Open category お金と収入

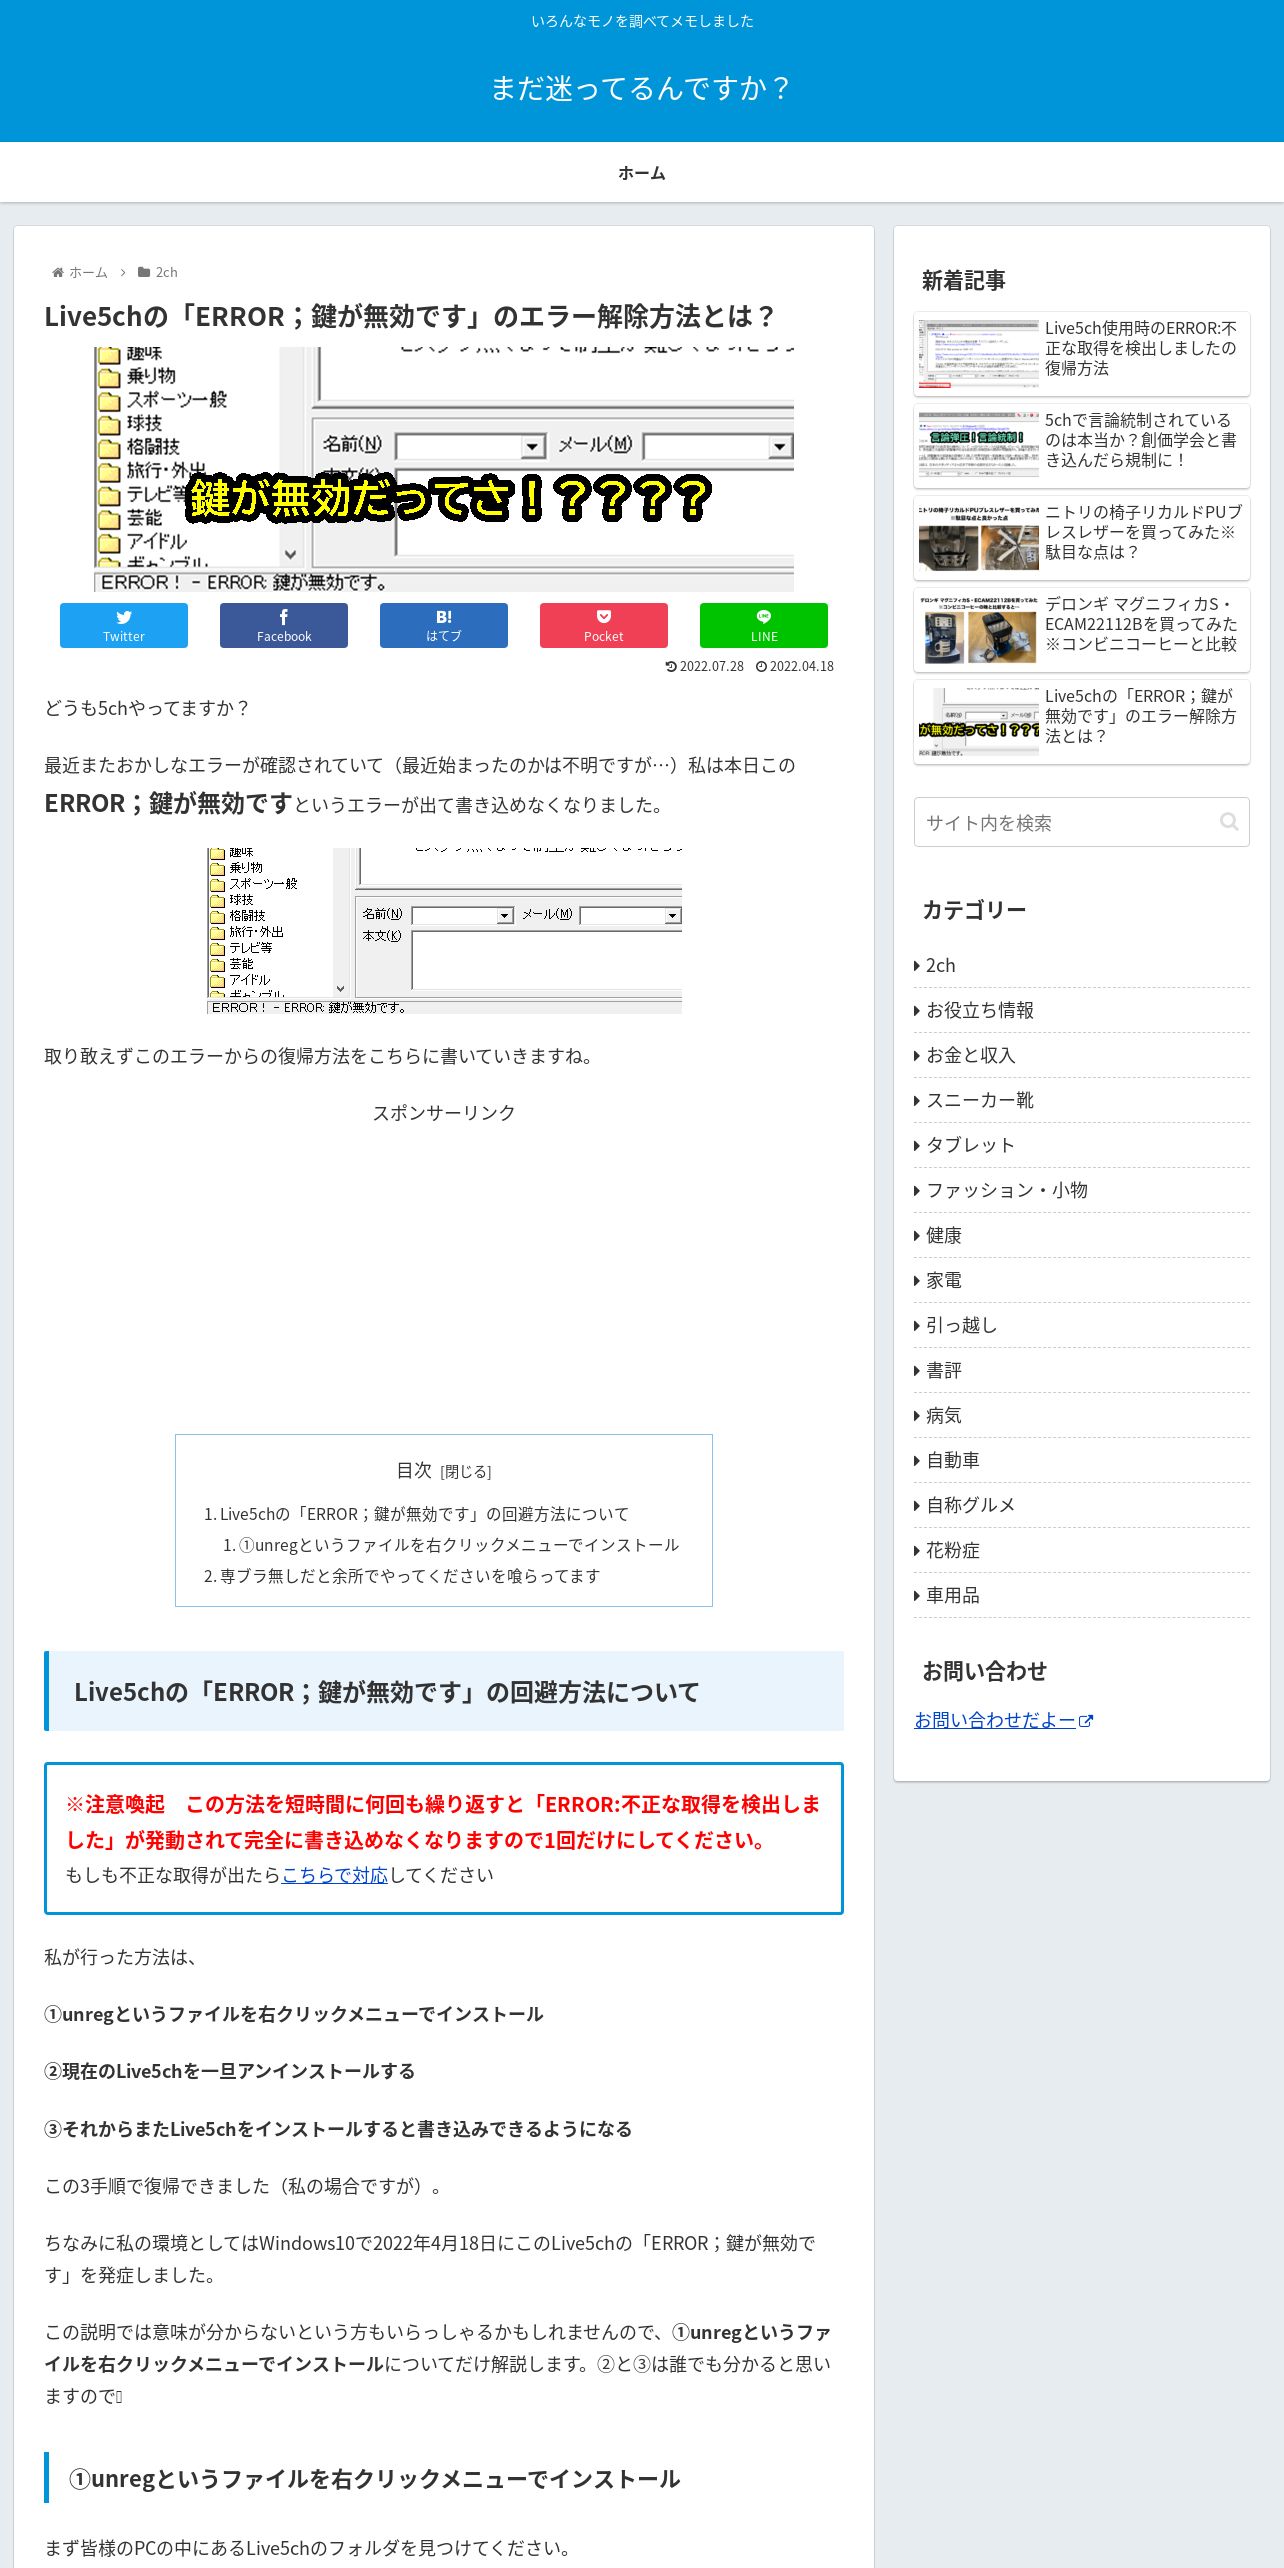click(1082, 1055)
